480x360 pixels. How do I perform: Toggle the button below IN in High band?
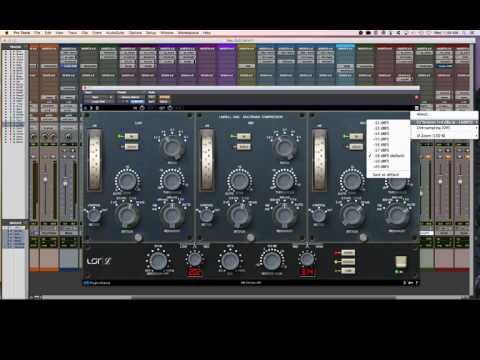(356, 147)
